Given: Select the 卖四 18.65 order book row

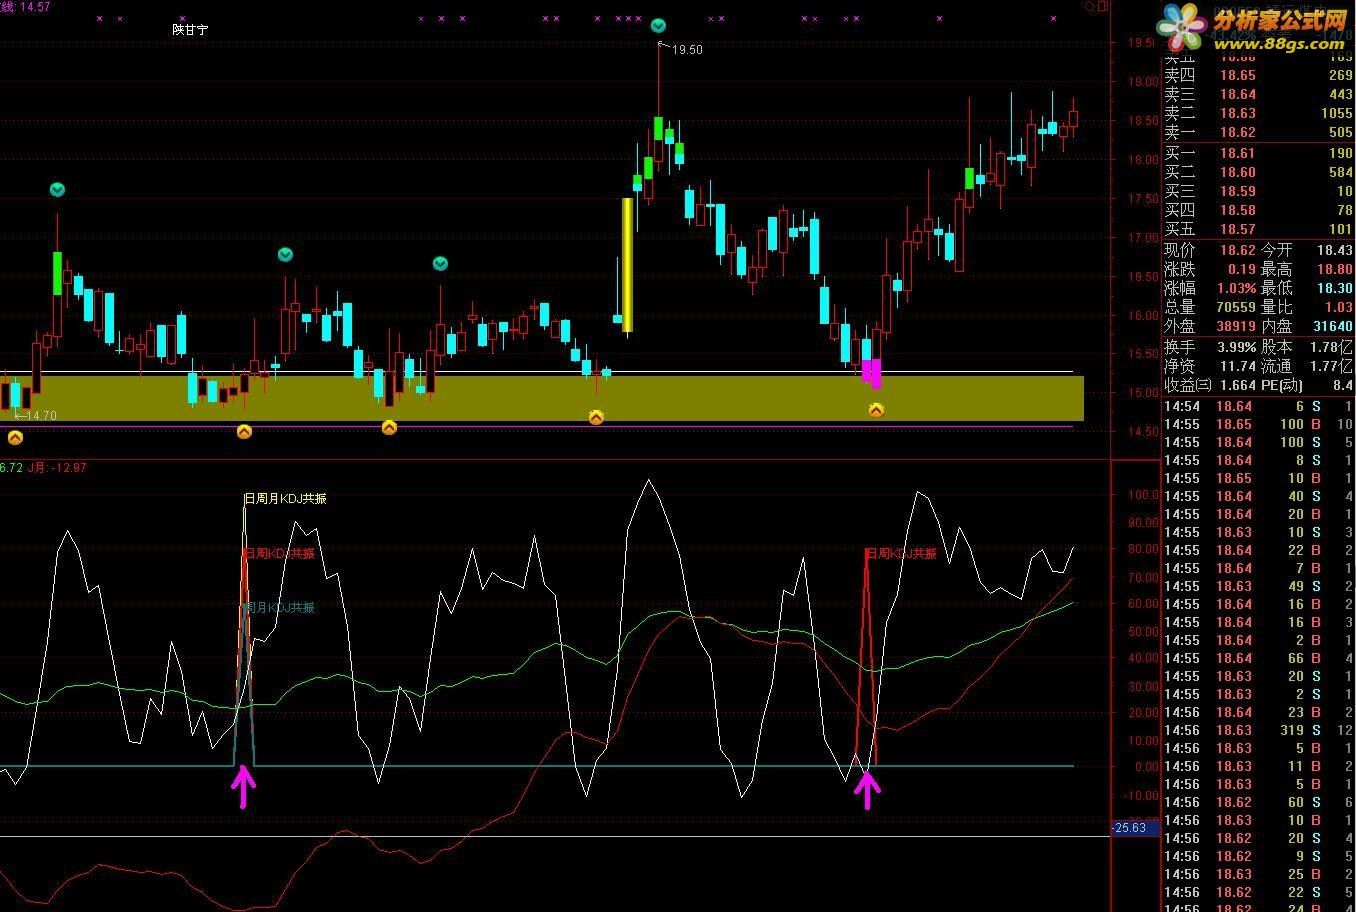Looking at the screenshot, I should pos(1259,75).
